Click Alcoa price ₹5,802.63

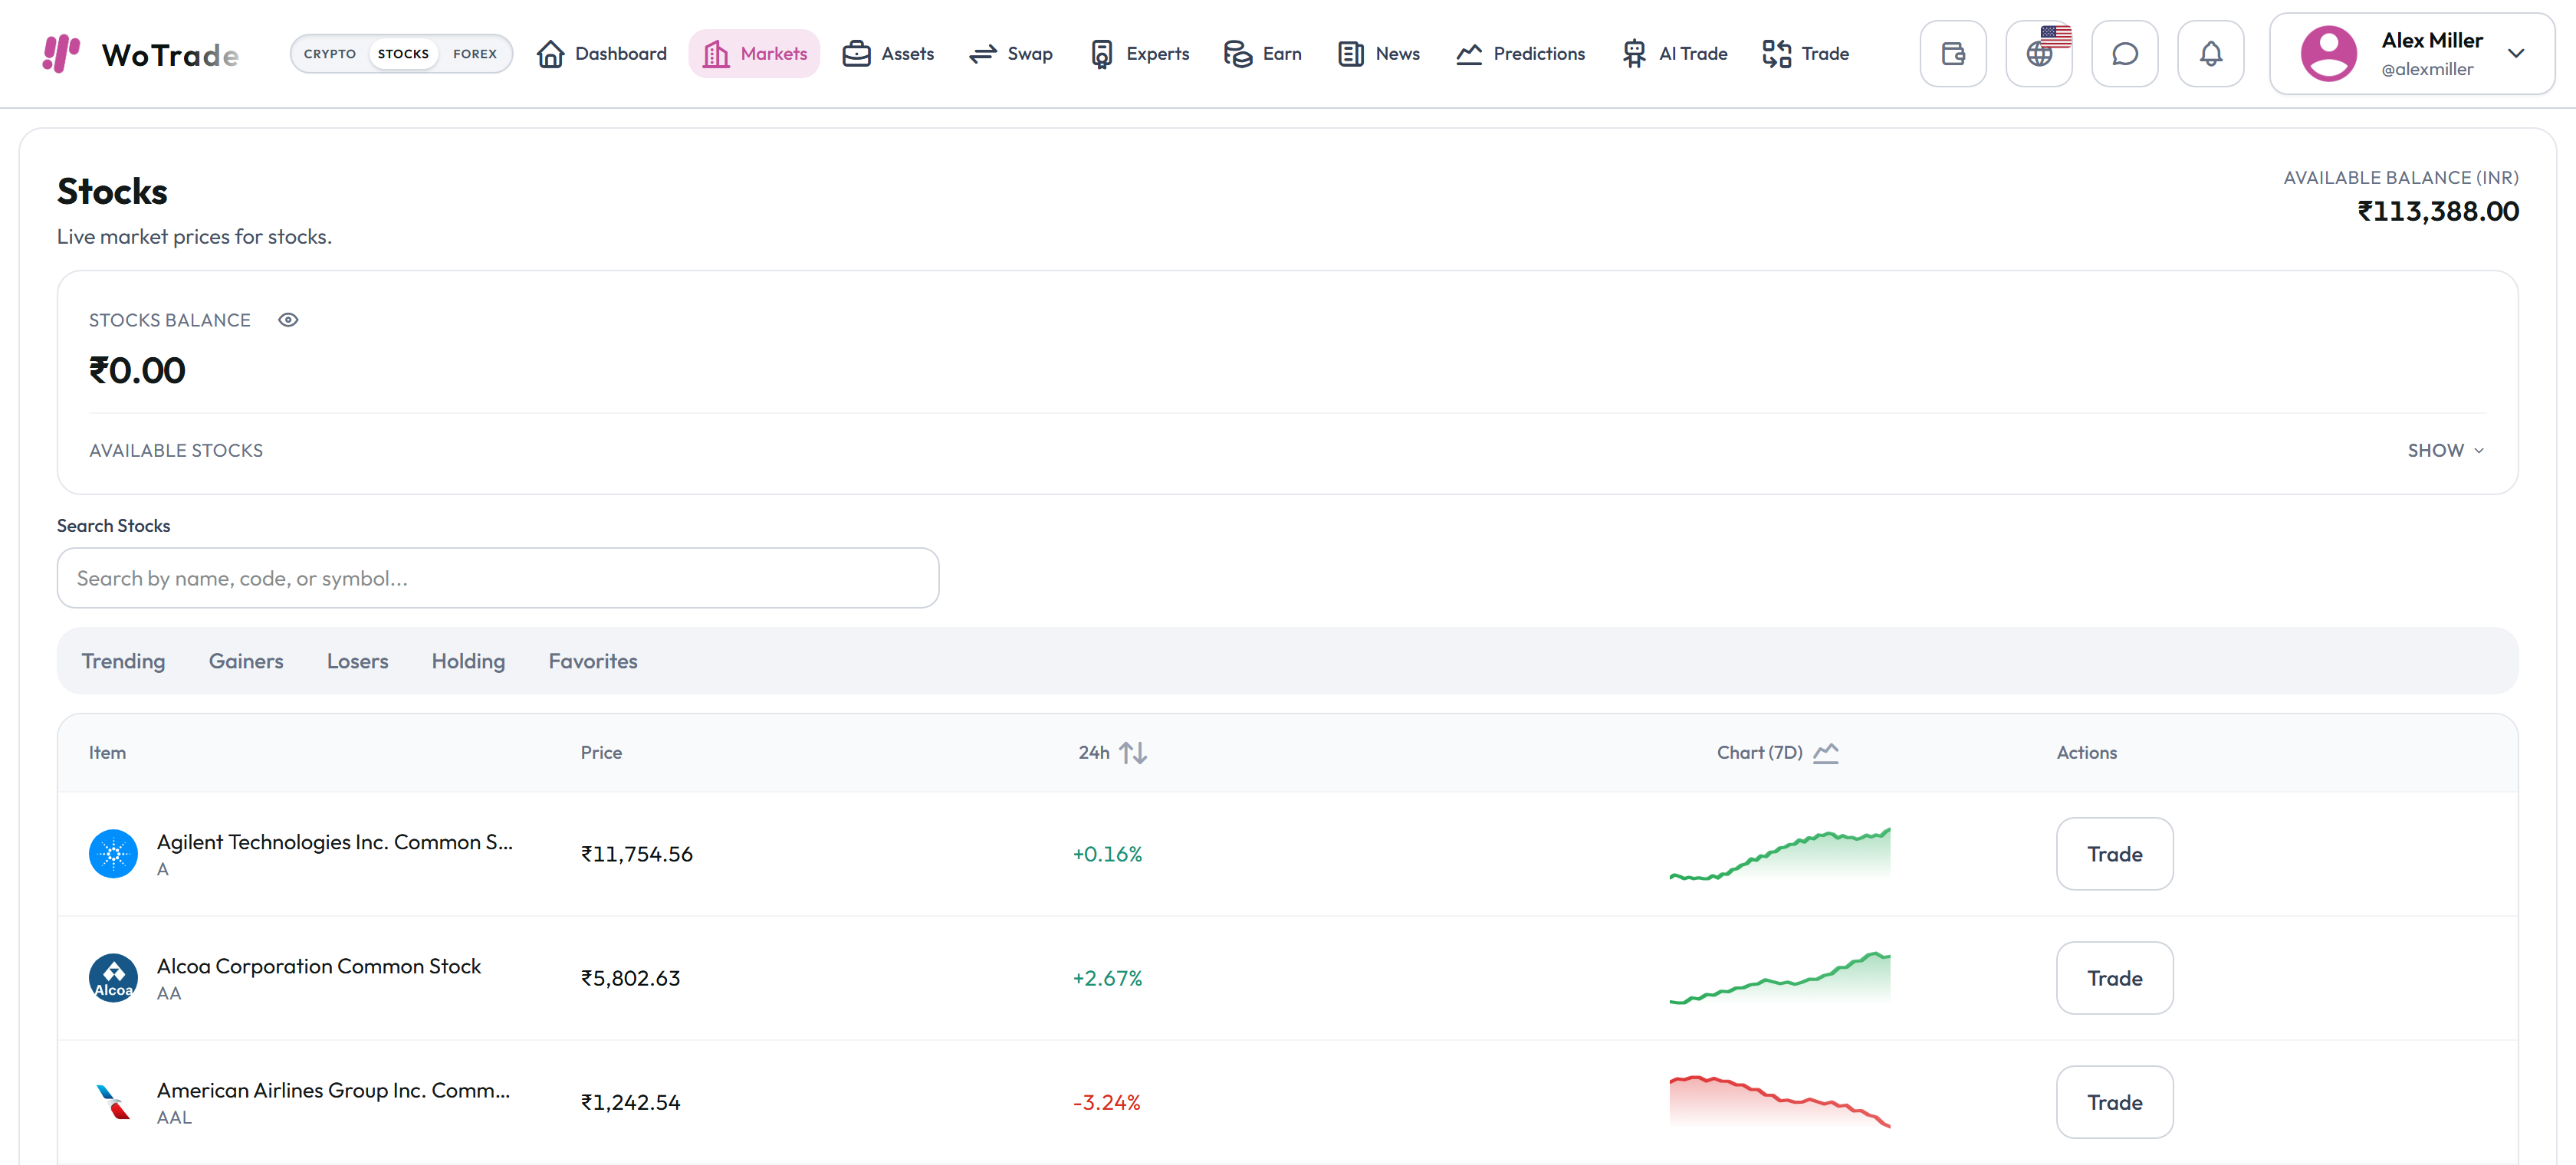click(631, 978)
